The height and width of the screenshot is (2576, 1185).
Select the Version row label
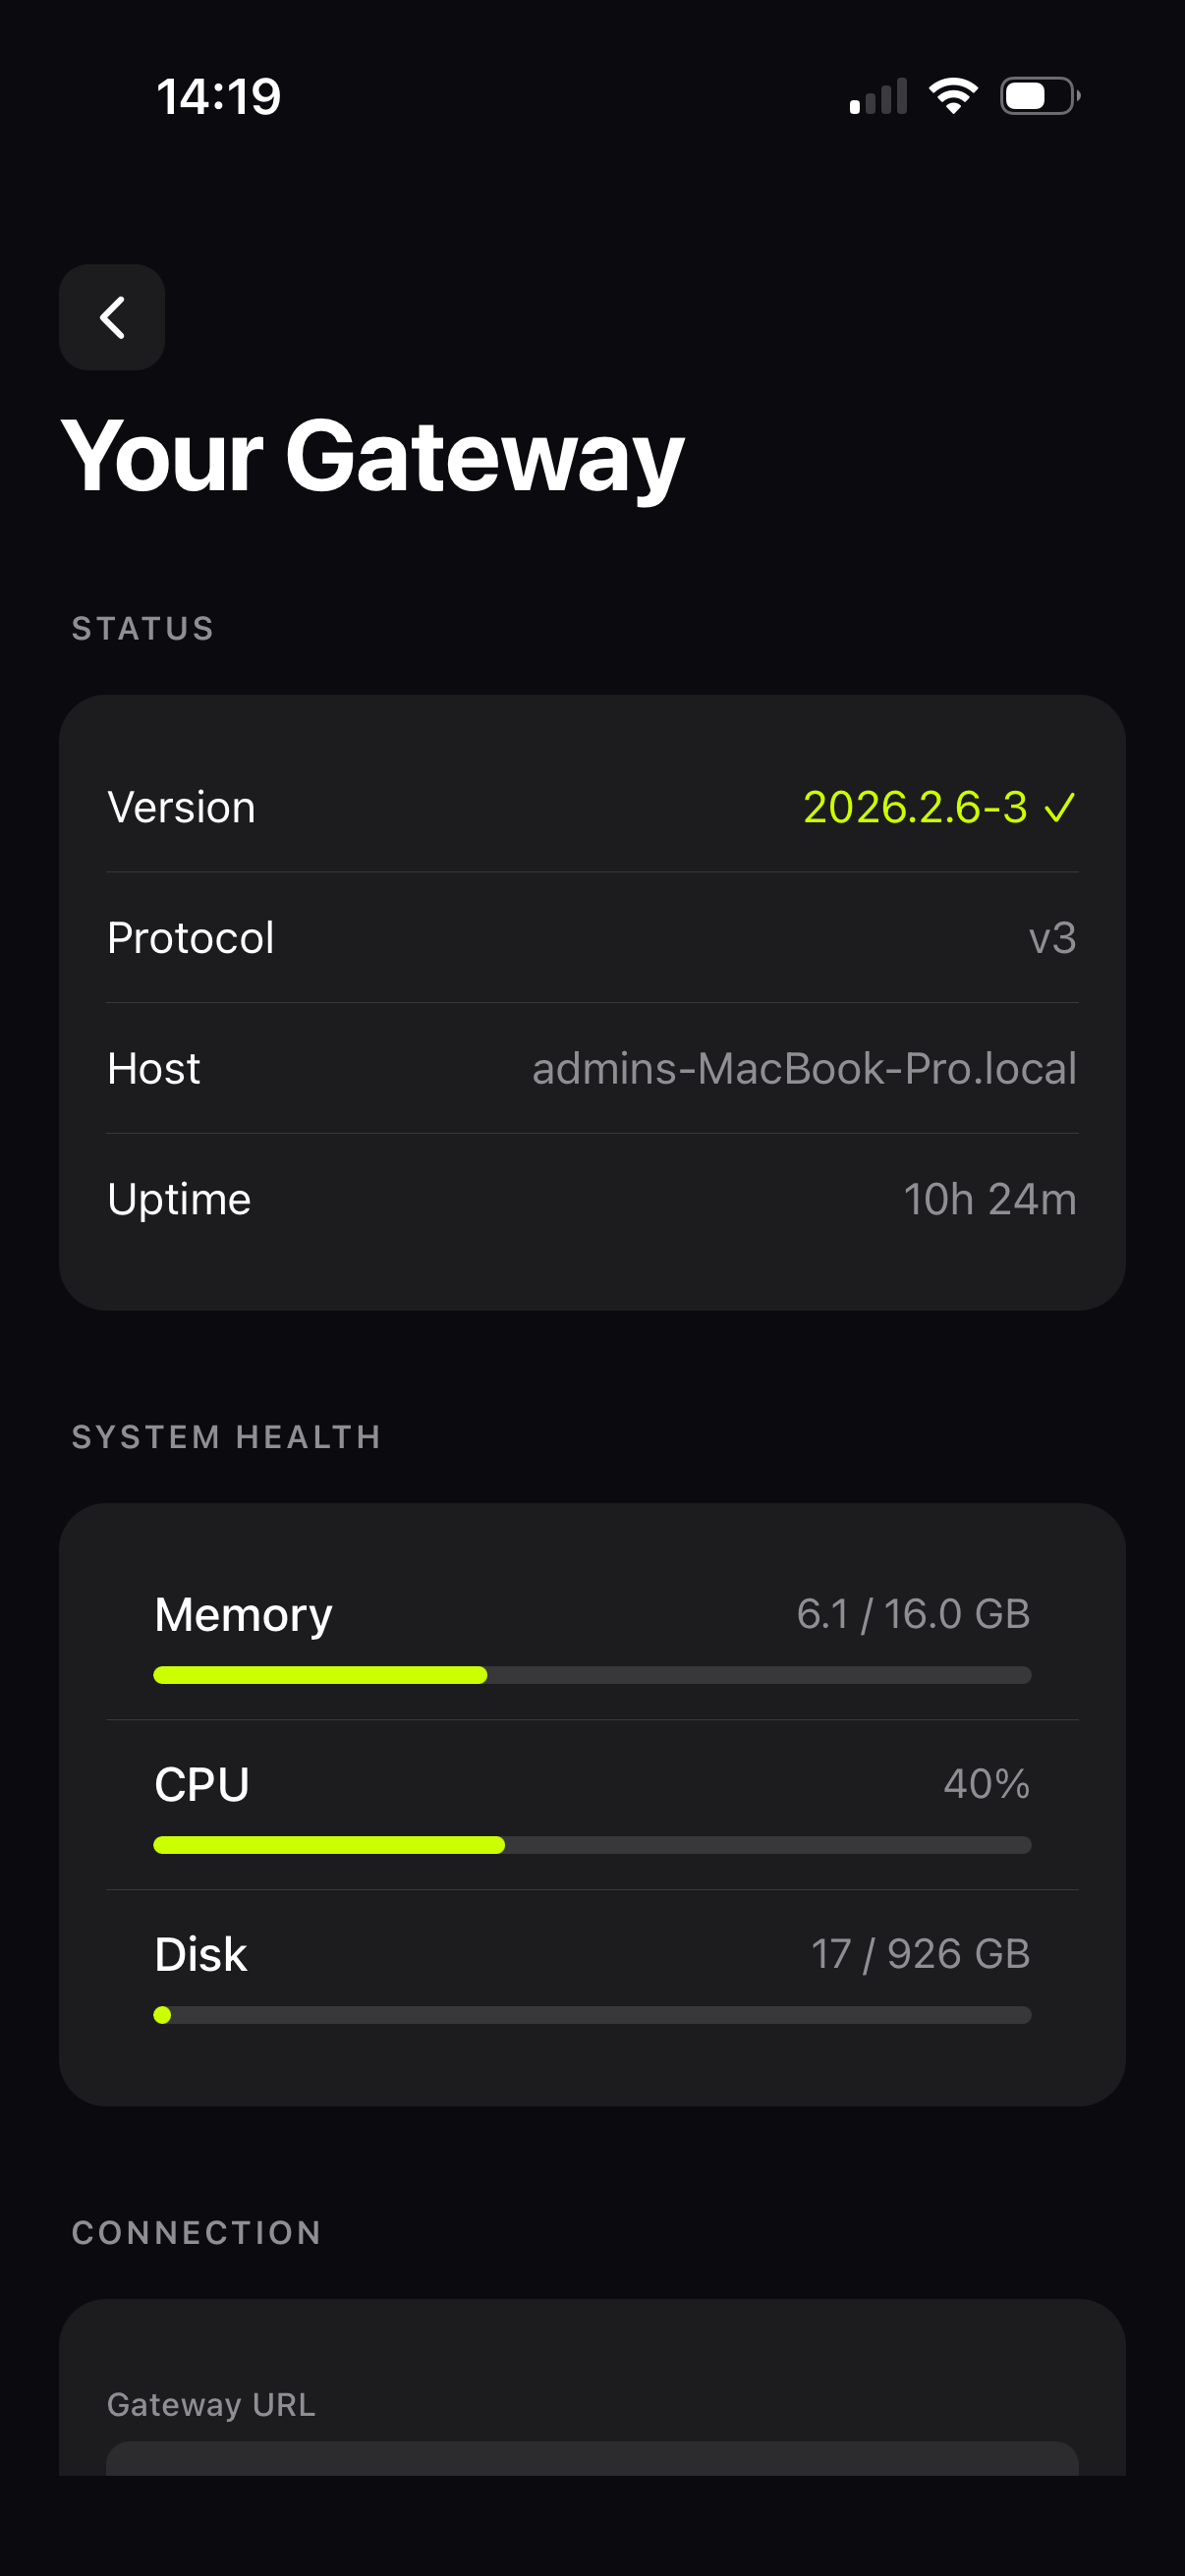tap(181, 807)
